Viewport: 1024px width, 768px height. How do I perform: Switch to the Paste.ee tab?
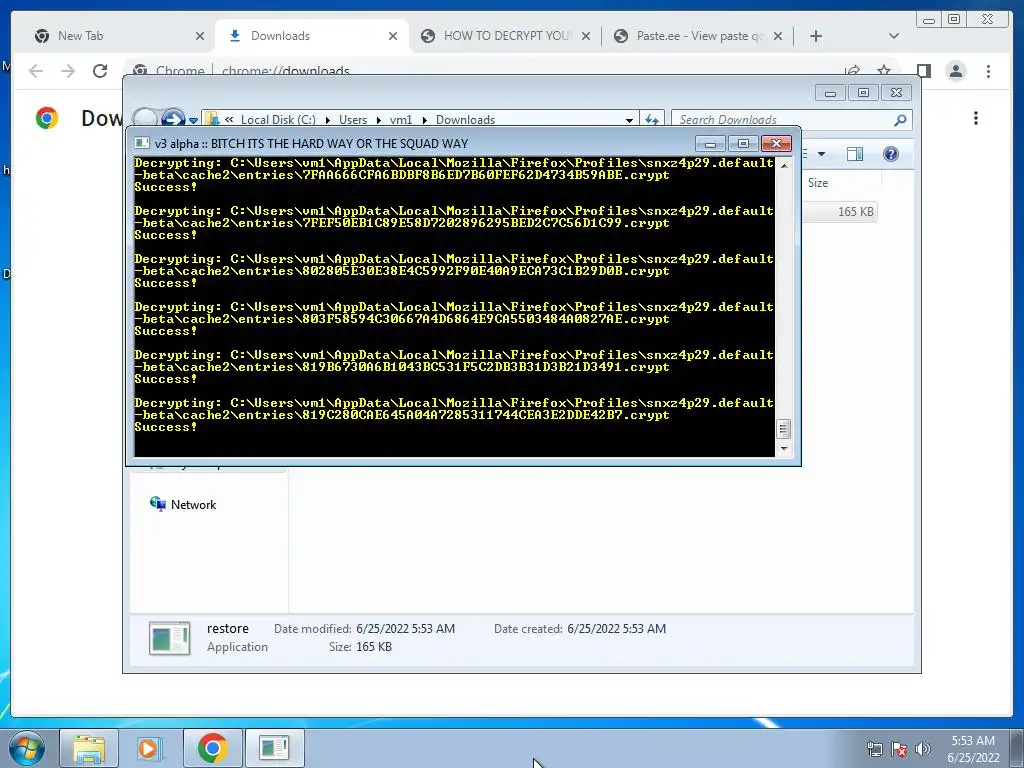click(699, 36)
